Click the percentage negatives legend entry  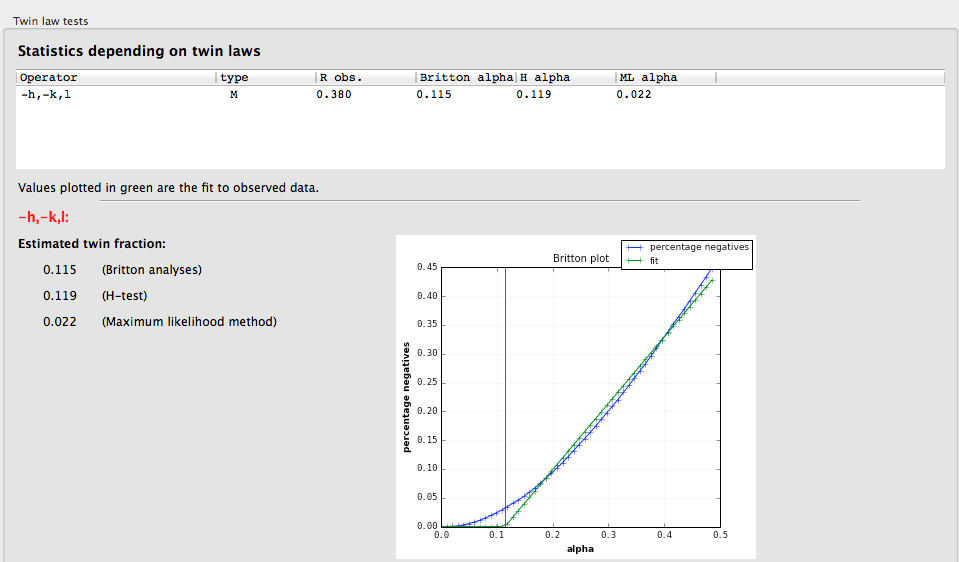click(698, 246)
